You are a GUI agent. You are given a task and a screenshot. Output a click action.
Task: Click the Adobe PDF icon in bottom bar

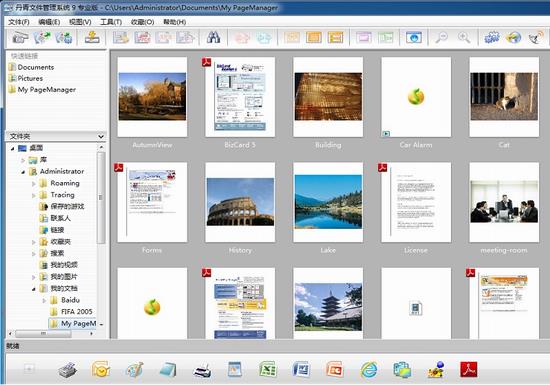click(469, 370)
